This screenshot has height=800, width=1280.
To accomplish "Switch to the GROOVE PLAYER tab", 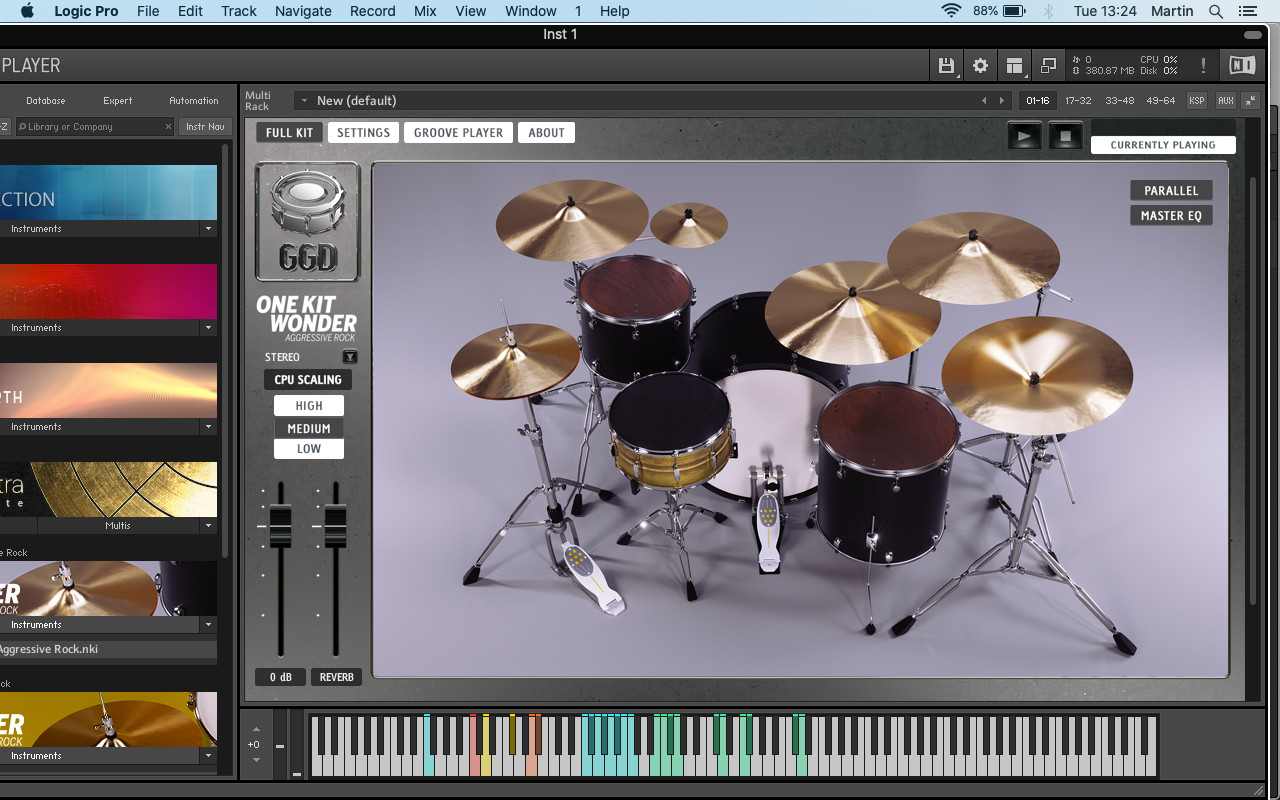I will [x=459, y=133].
